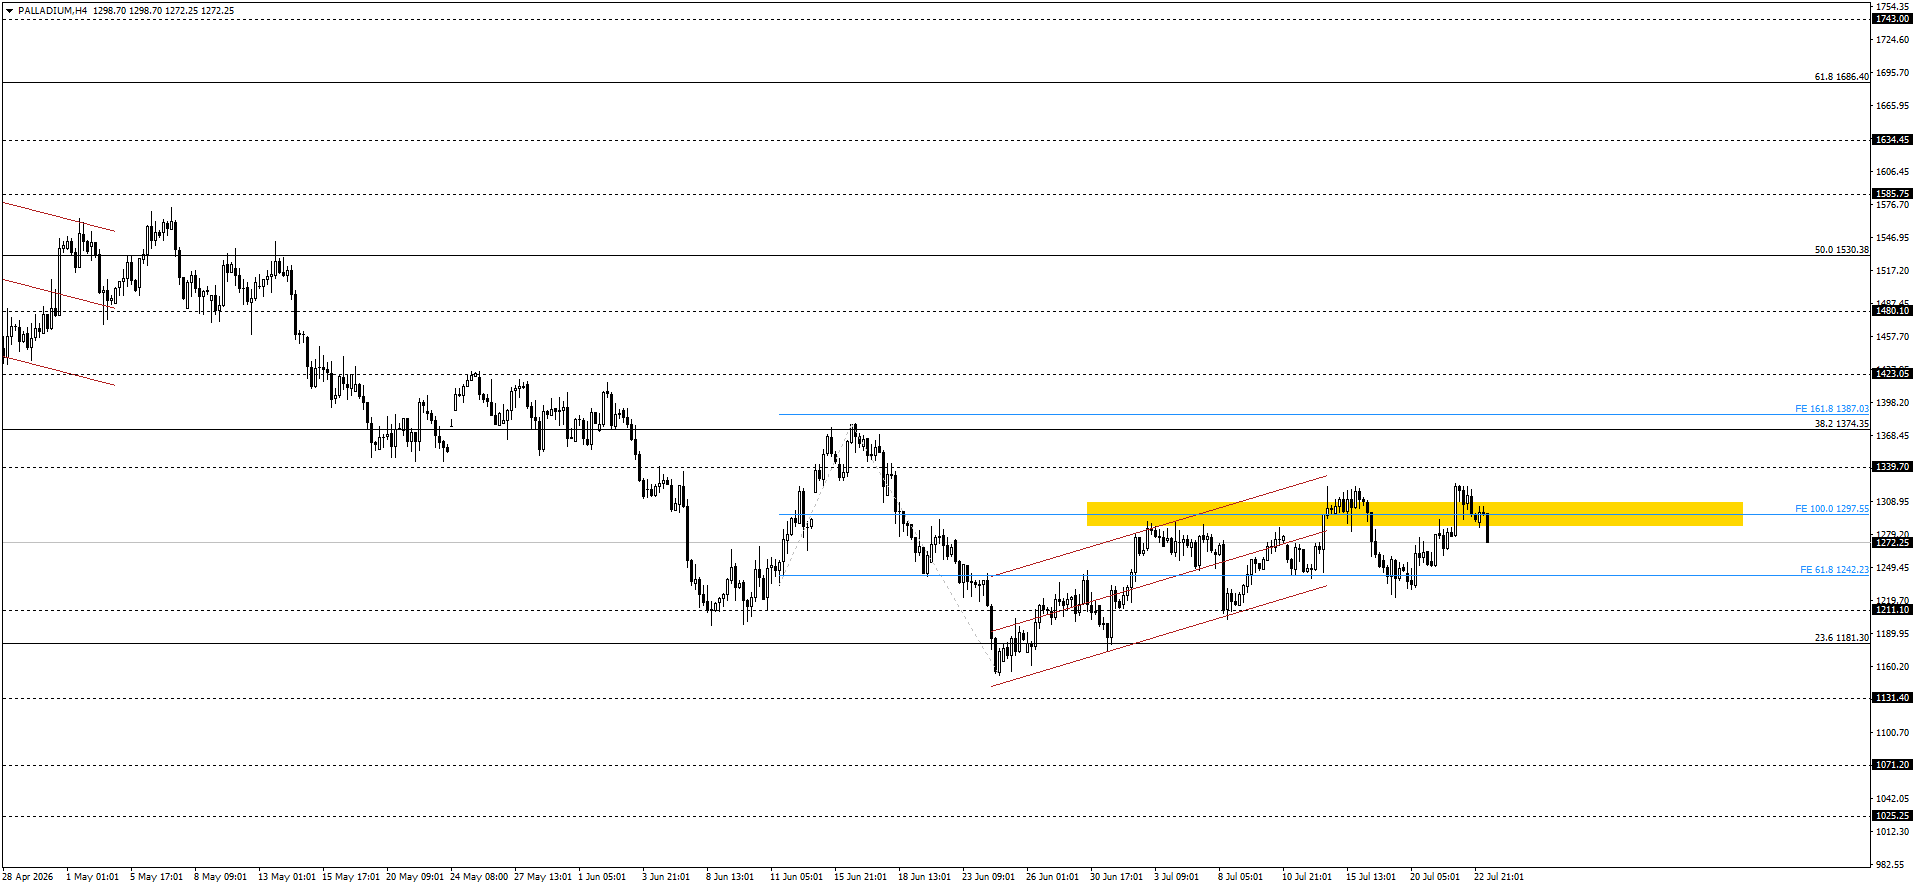Viewport: 1916px width, 888px height.
Task: Select the FE 161.8 1387.03 expansion label
Action: click(x=1831, y=409)
